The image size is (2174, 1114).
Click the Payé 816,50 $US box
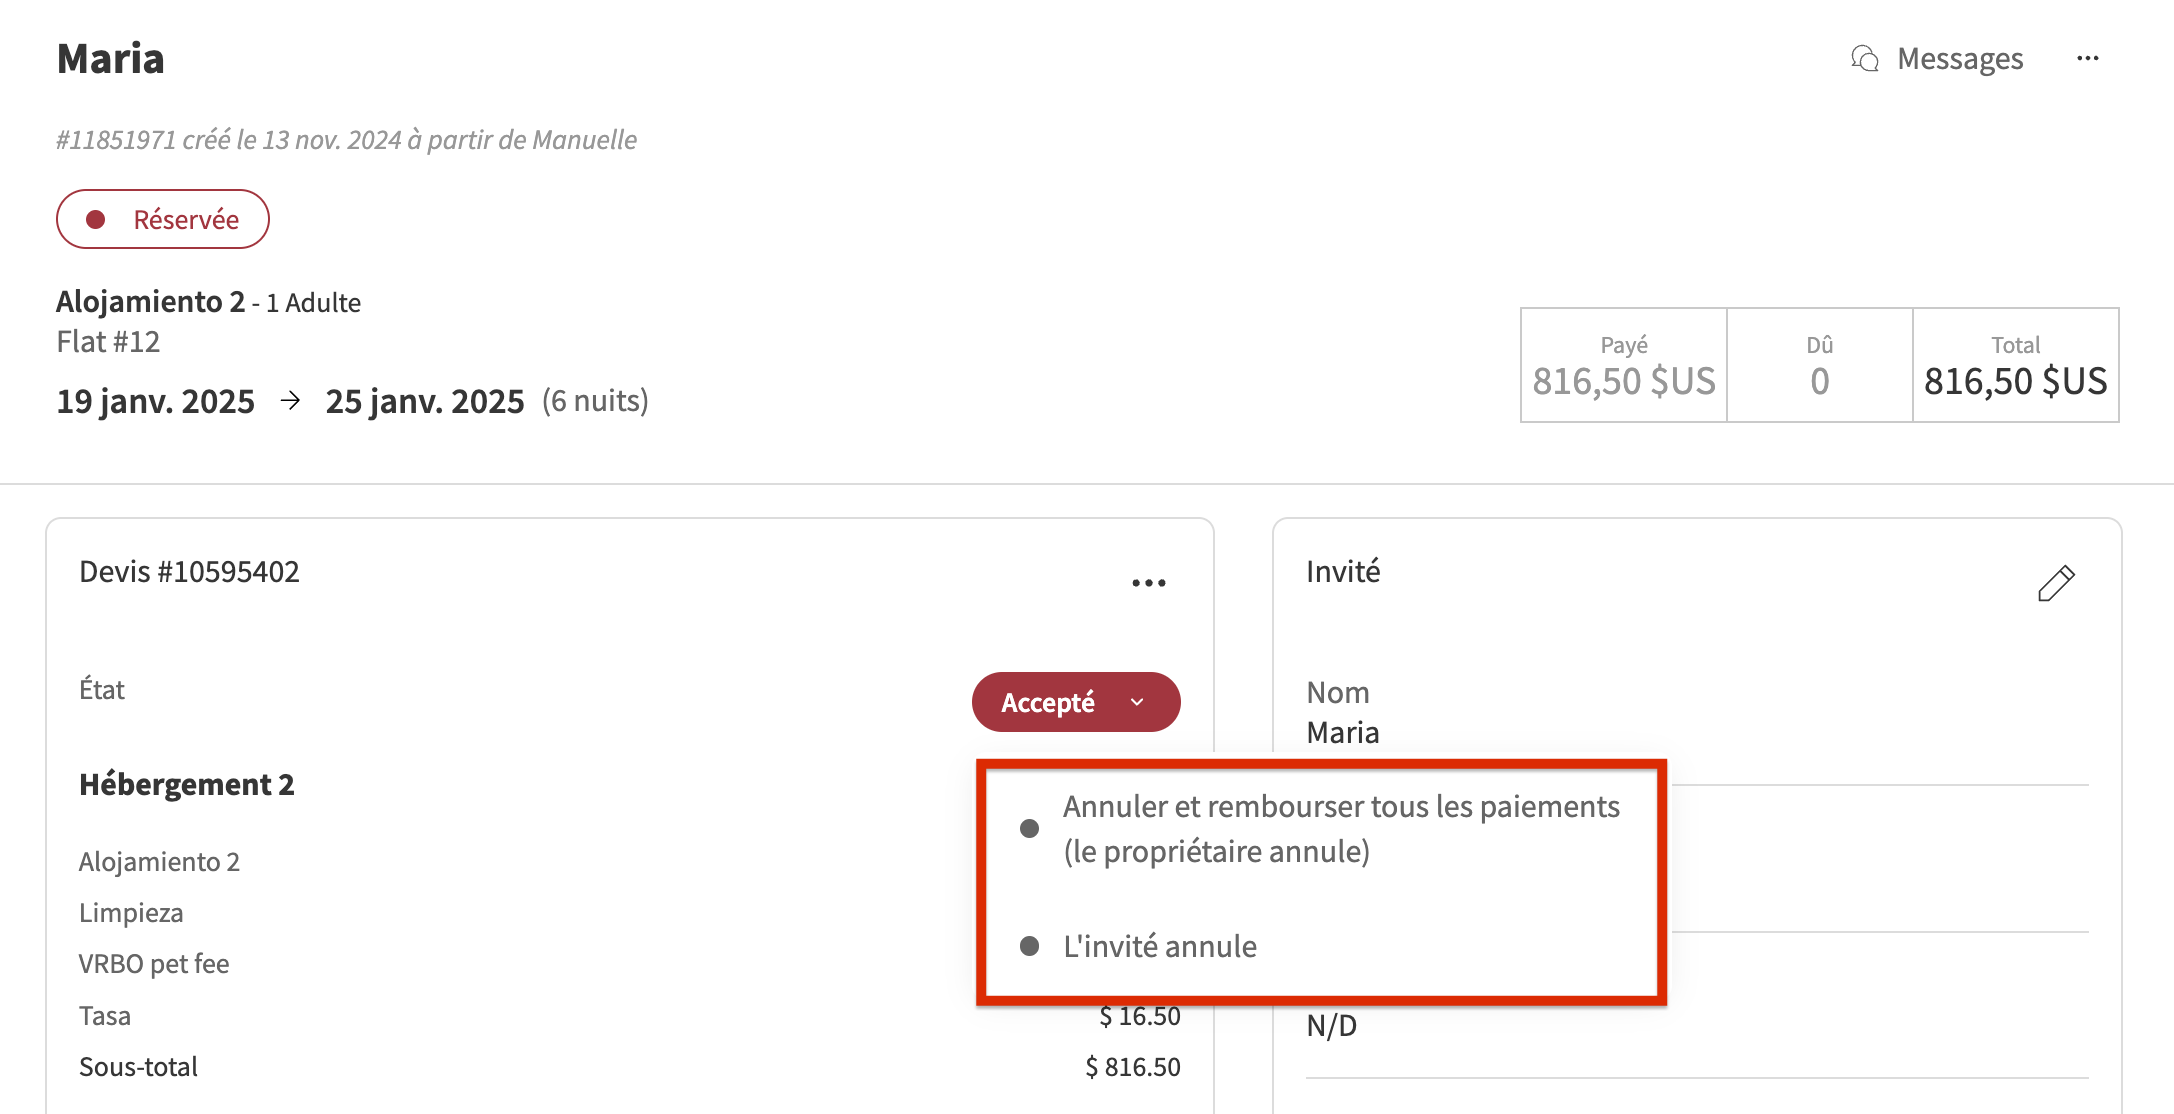pyautogui.click(x=1623, y=365)
